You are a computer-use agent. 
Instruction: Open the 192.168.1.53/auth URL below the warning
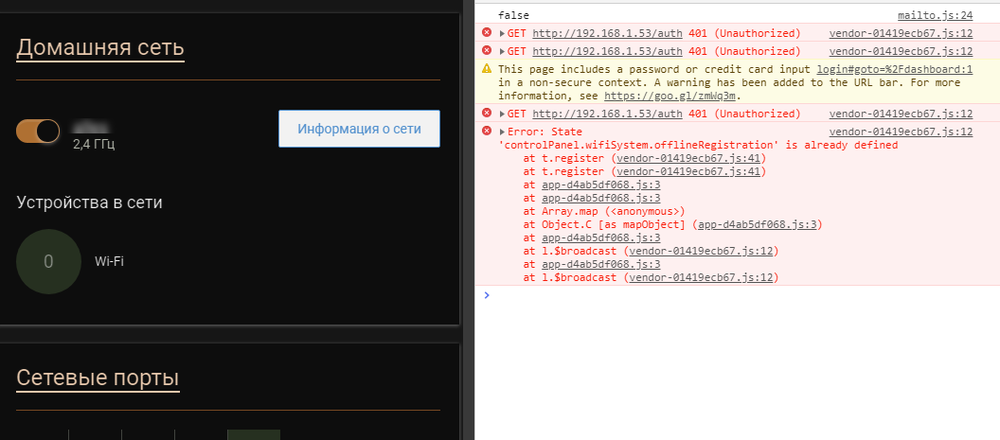point(607,114)
